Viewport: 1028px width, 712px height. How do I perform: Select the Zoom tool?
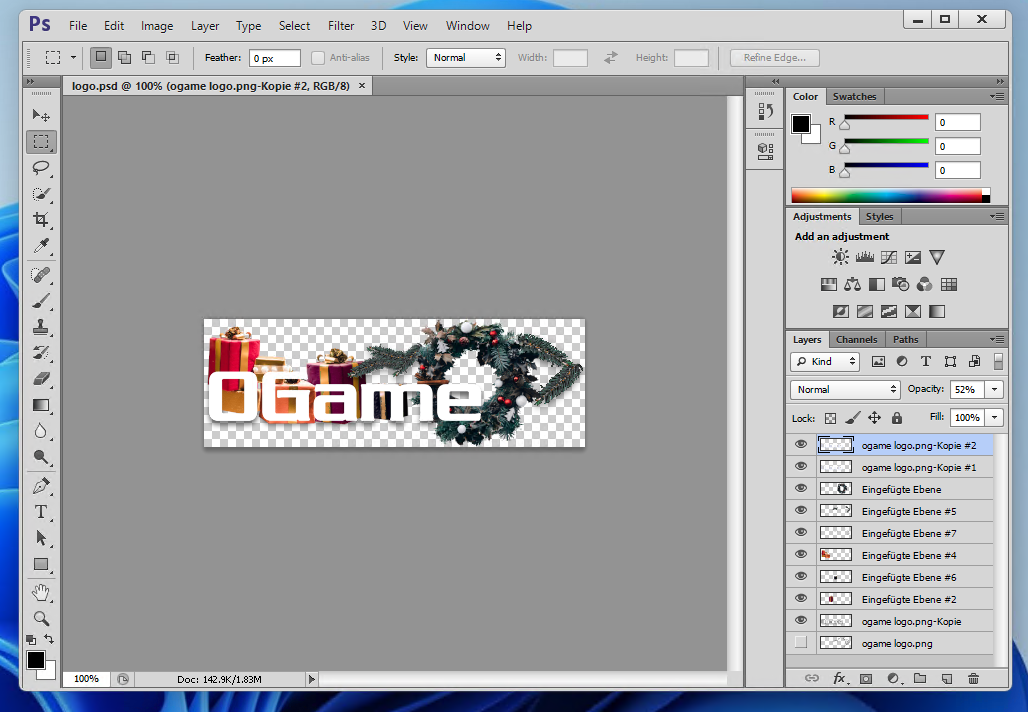pyautogui.click(x=41, y=618)
